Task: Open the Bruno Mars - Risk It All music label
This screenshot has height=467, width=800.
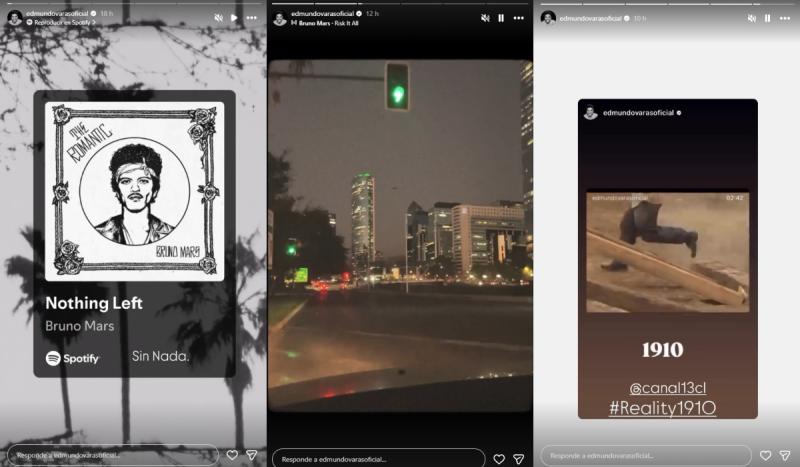Action: click(x=322, y=22)
